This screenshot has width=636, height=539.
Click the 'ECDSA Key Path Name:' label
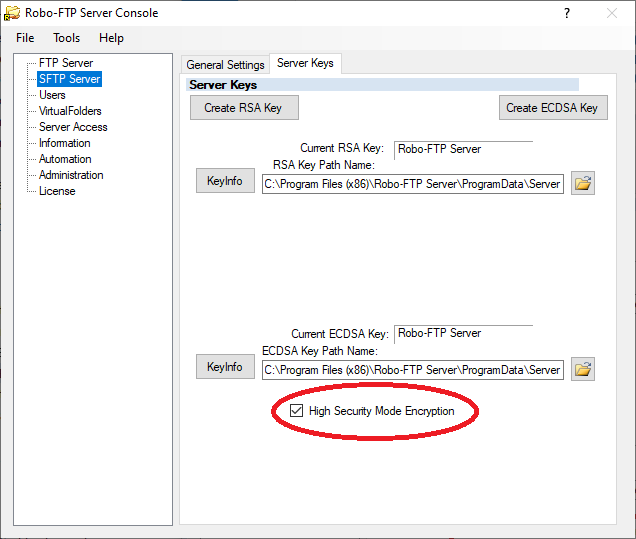(320, 351)
